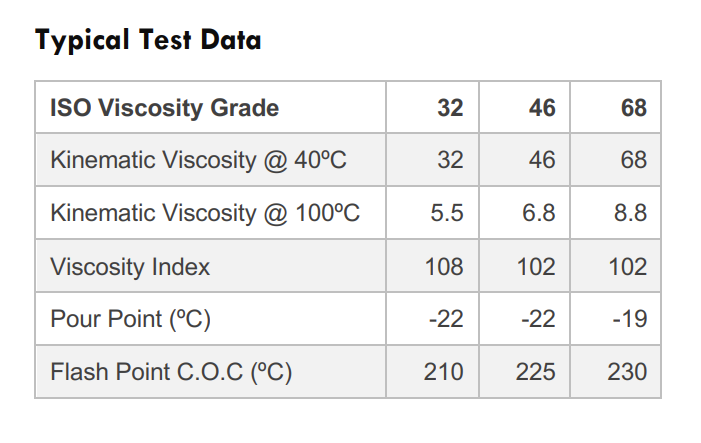Click the flash point value 210
The width and height of the screenshot is (701, 443).
(x=444, y=372)
